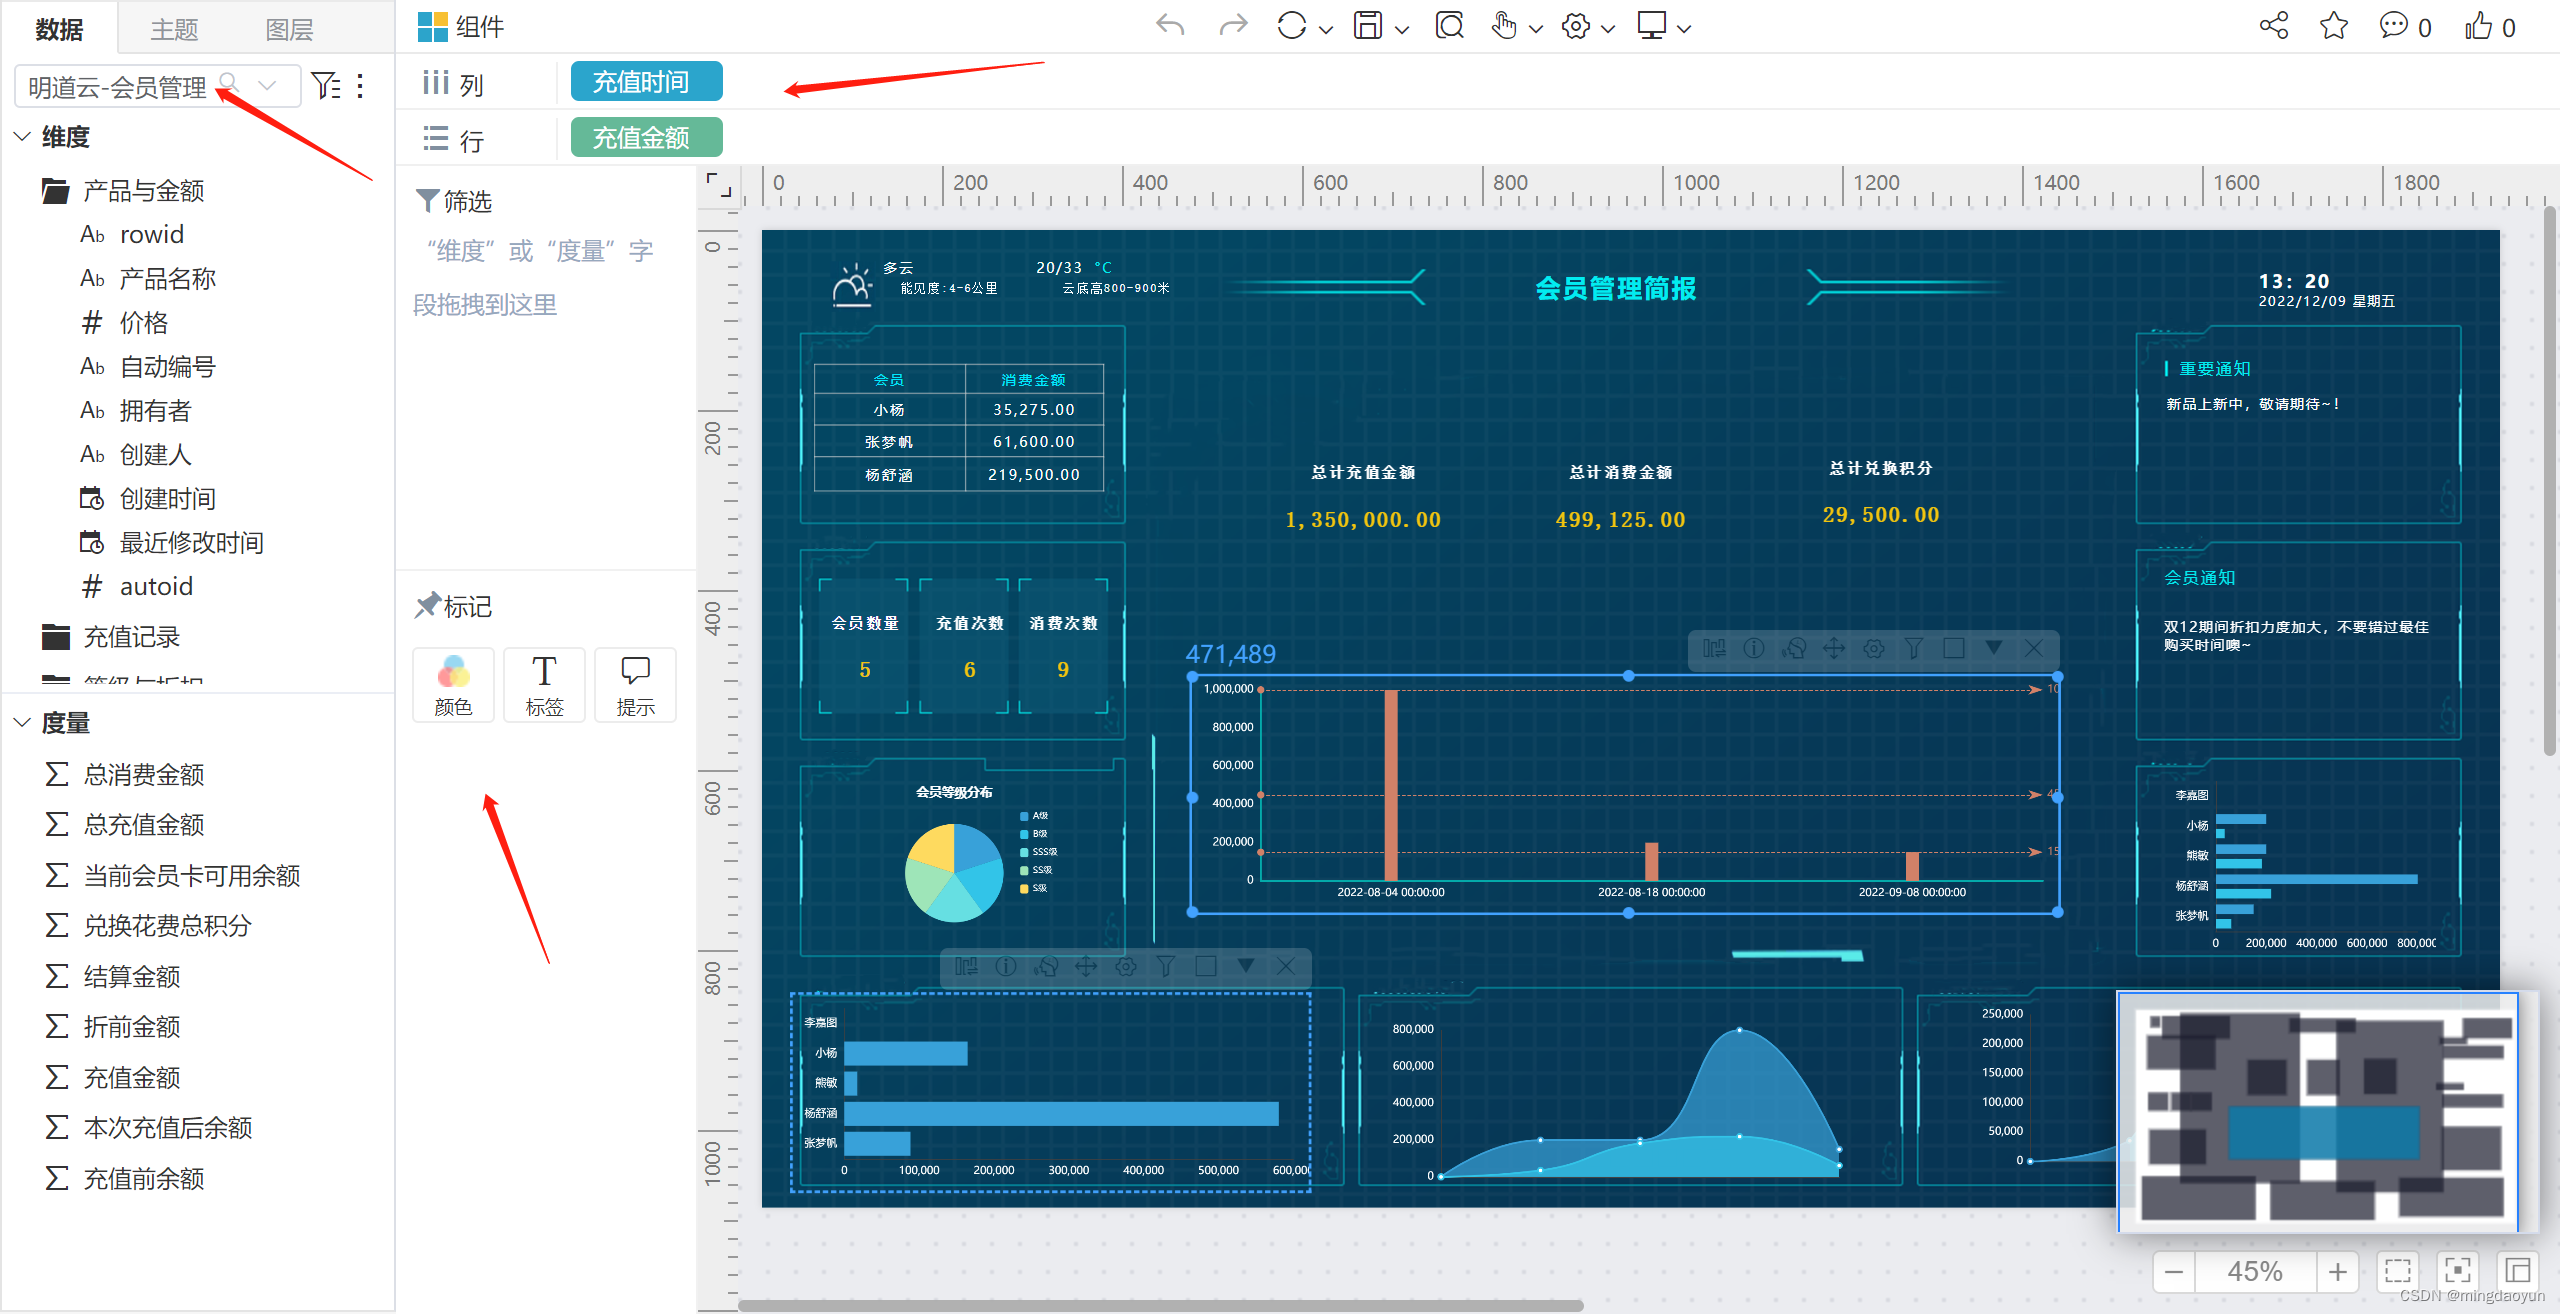This screenshot has height=1314, width=2560.
Task: Click the 45% zoom level field
Action: click(2255, 1271)
